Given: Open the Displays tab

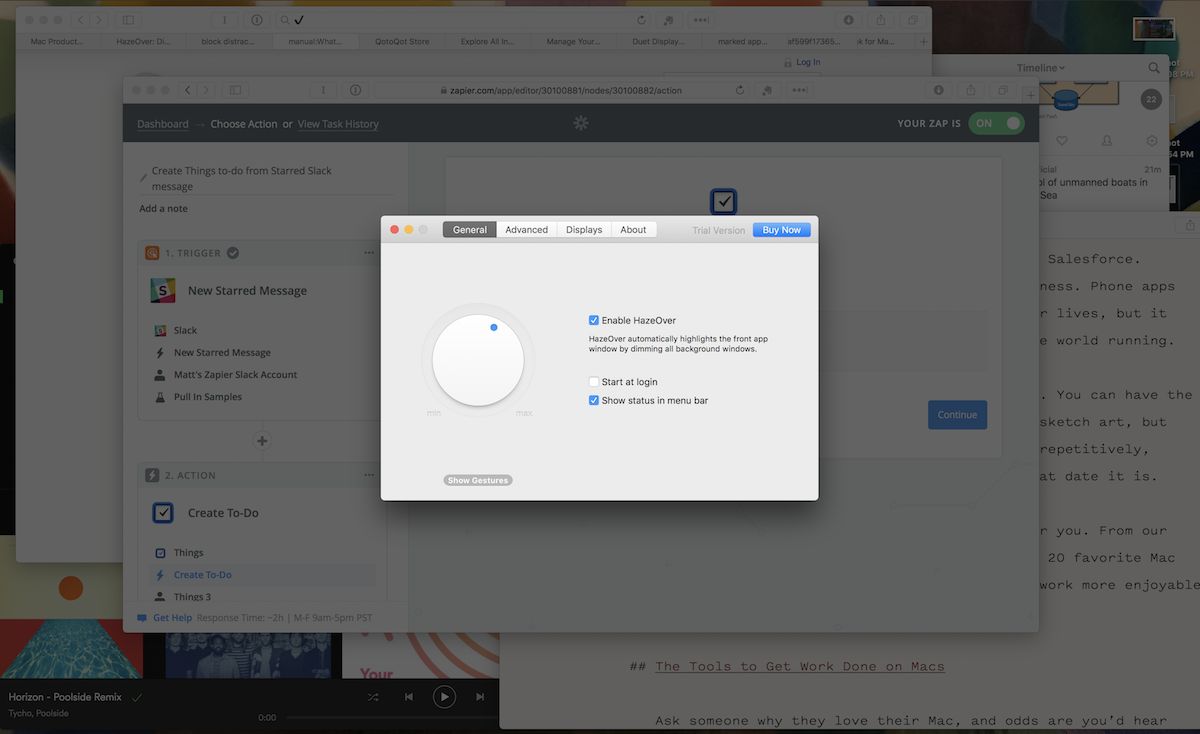Looking at the screenshot, I should click(584, 229).
